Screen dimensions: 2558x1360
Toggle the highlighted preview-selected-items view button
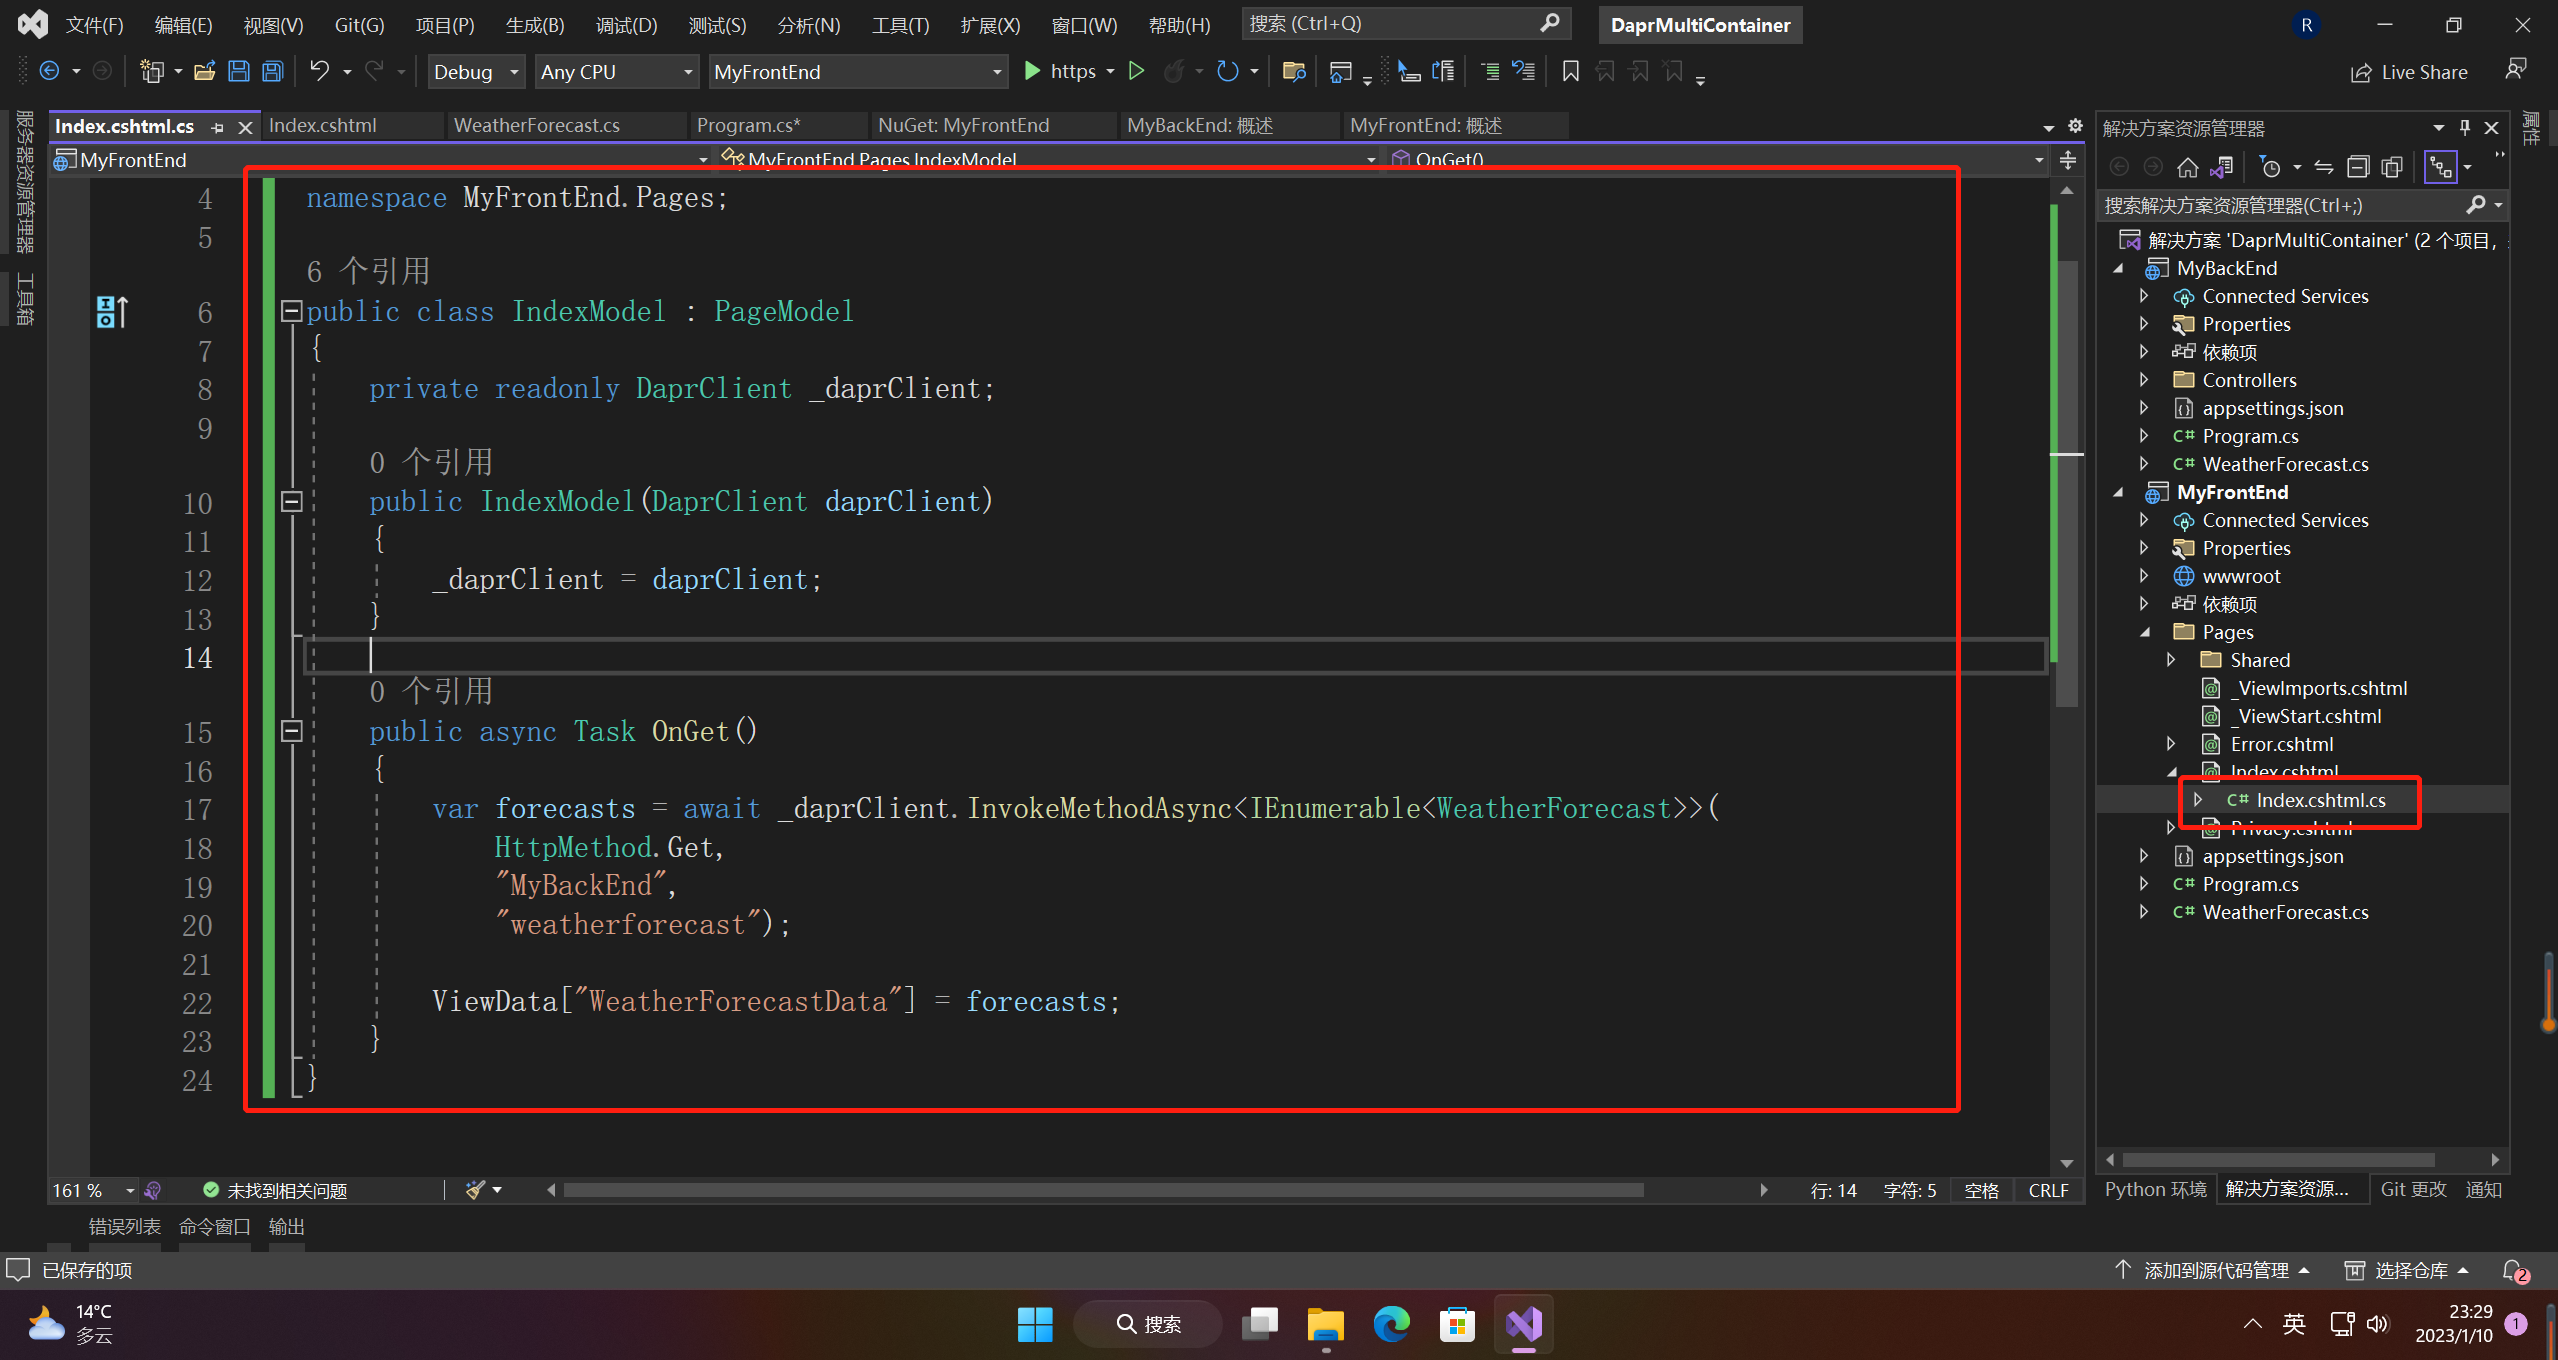(x=2441, y=167)
